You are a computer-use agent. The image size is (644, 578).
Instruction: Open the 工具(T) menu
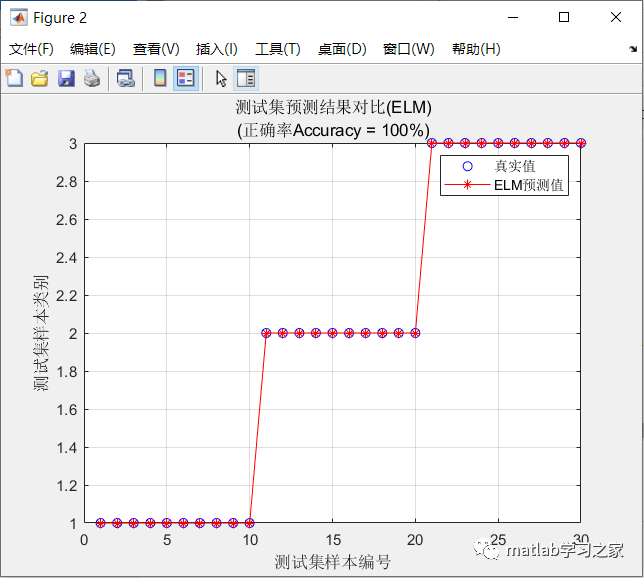(x=278, y=49)
